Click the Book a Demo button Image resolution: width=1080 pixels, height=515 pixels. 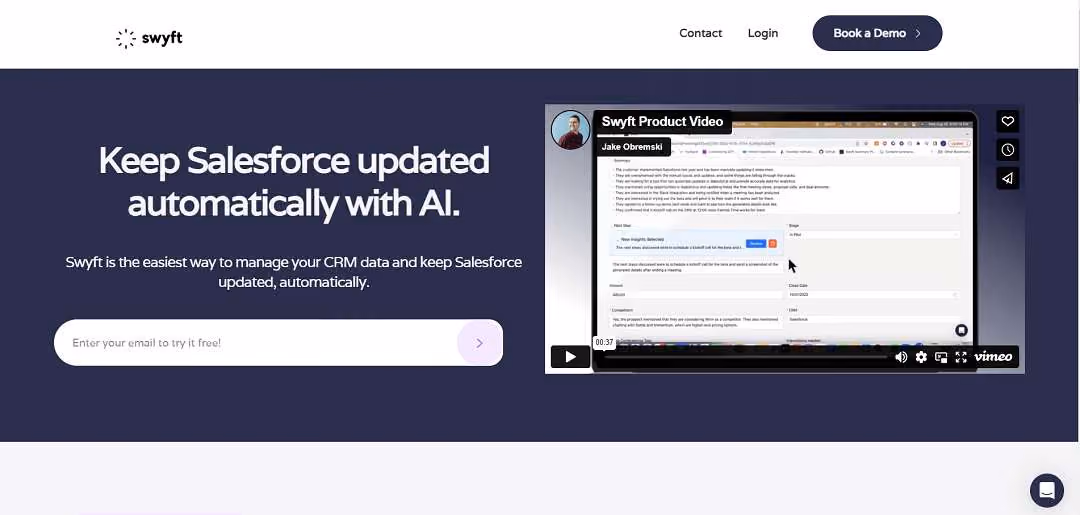(x=877, y=33)
